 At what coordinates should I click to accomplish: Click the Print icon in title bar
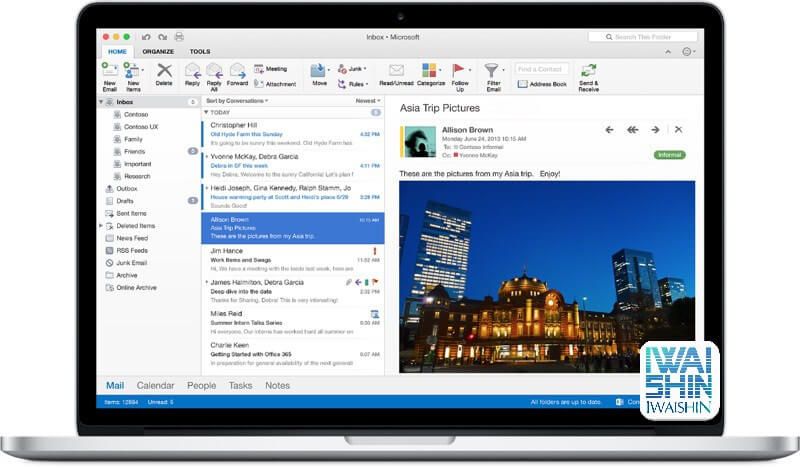(x=179, y=37)
